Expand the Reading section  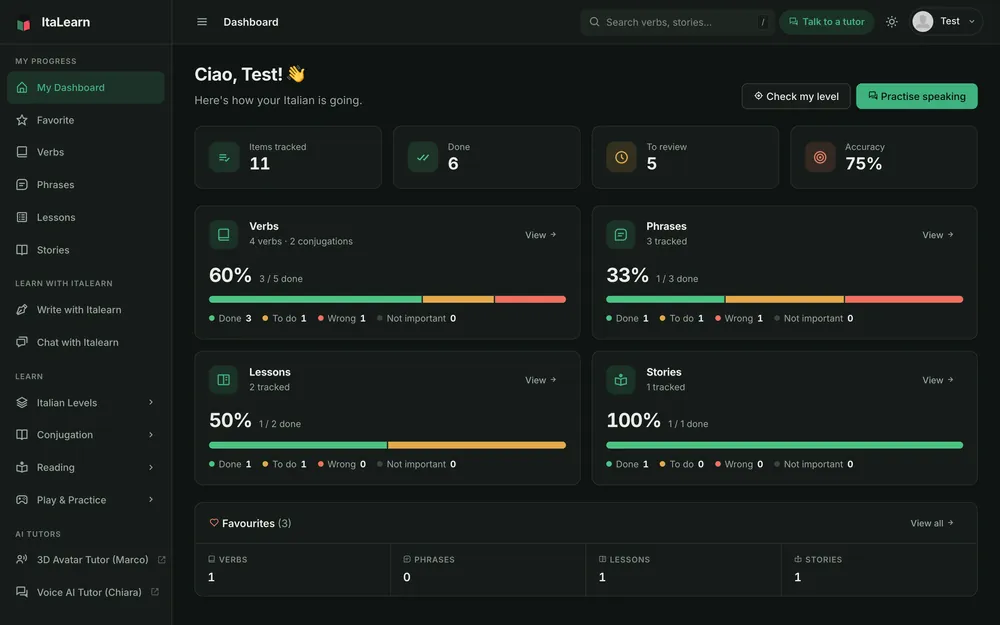pos(85,467)
